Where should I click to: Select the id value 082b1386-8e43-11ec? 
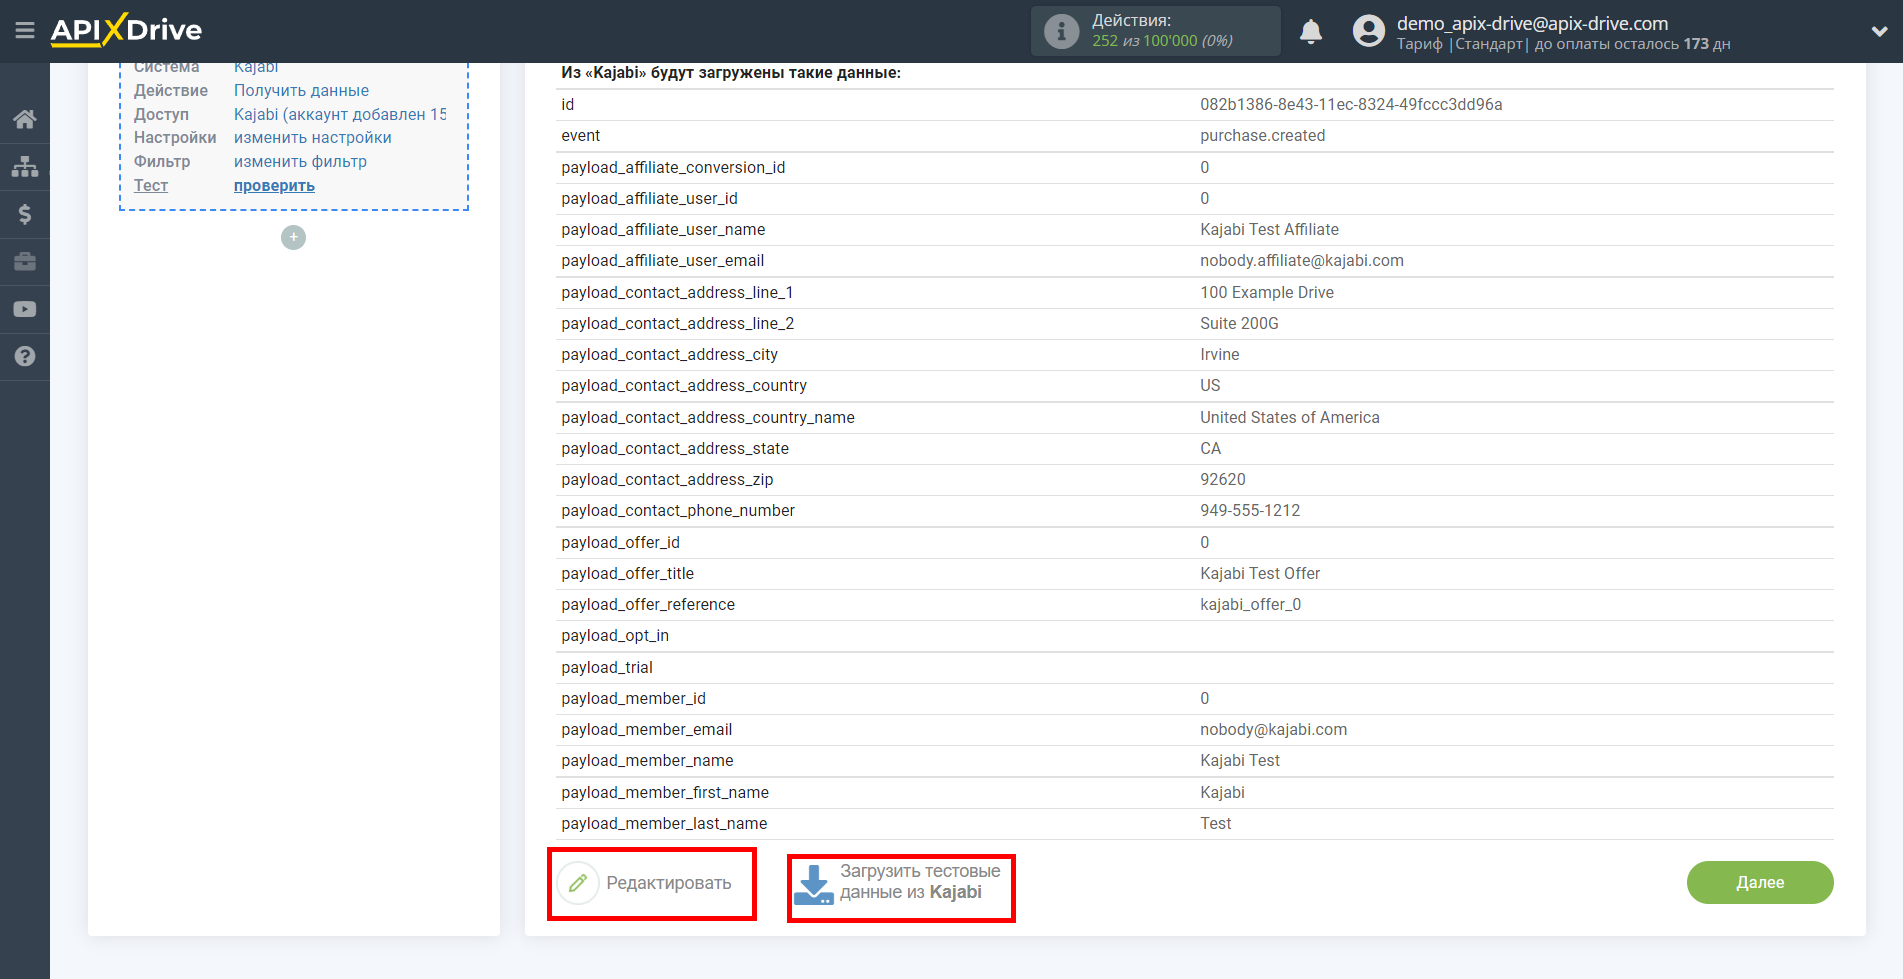tap(1351, 104)
